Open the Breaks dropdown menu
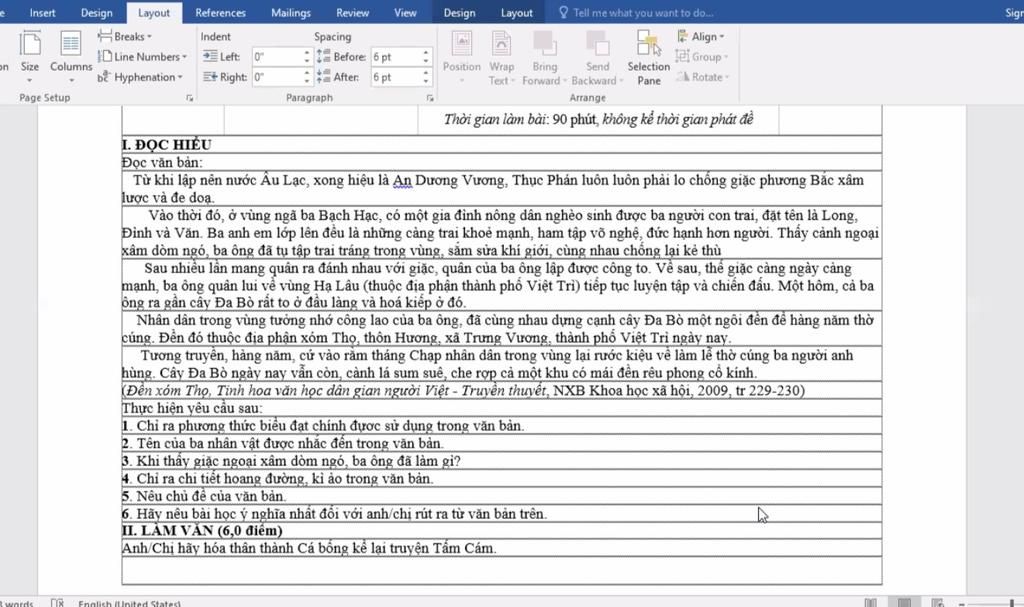The height and width of the screenshot is (607, 1024). coord(125,37)
